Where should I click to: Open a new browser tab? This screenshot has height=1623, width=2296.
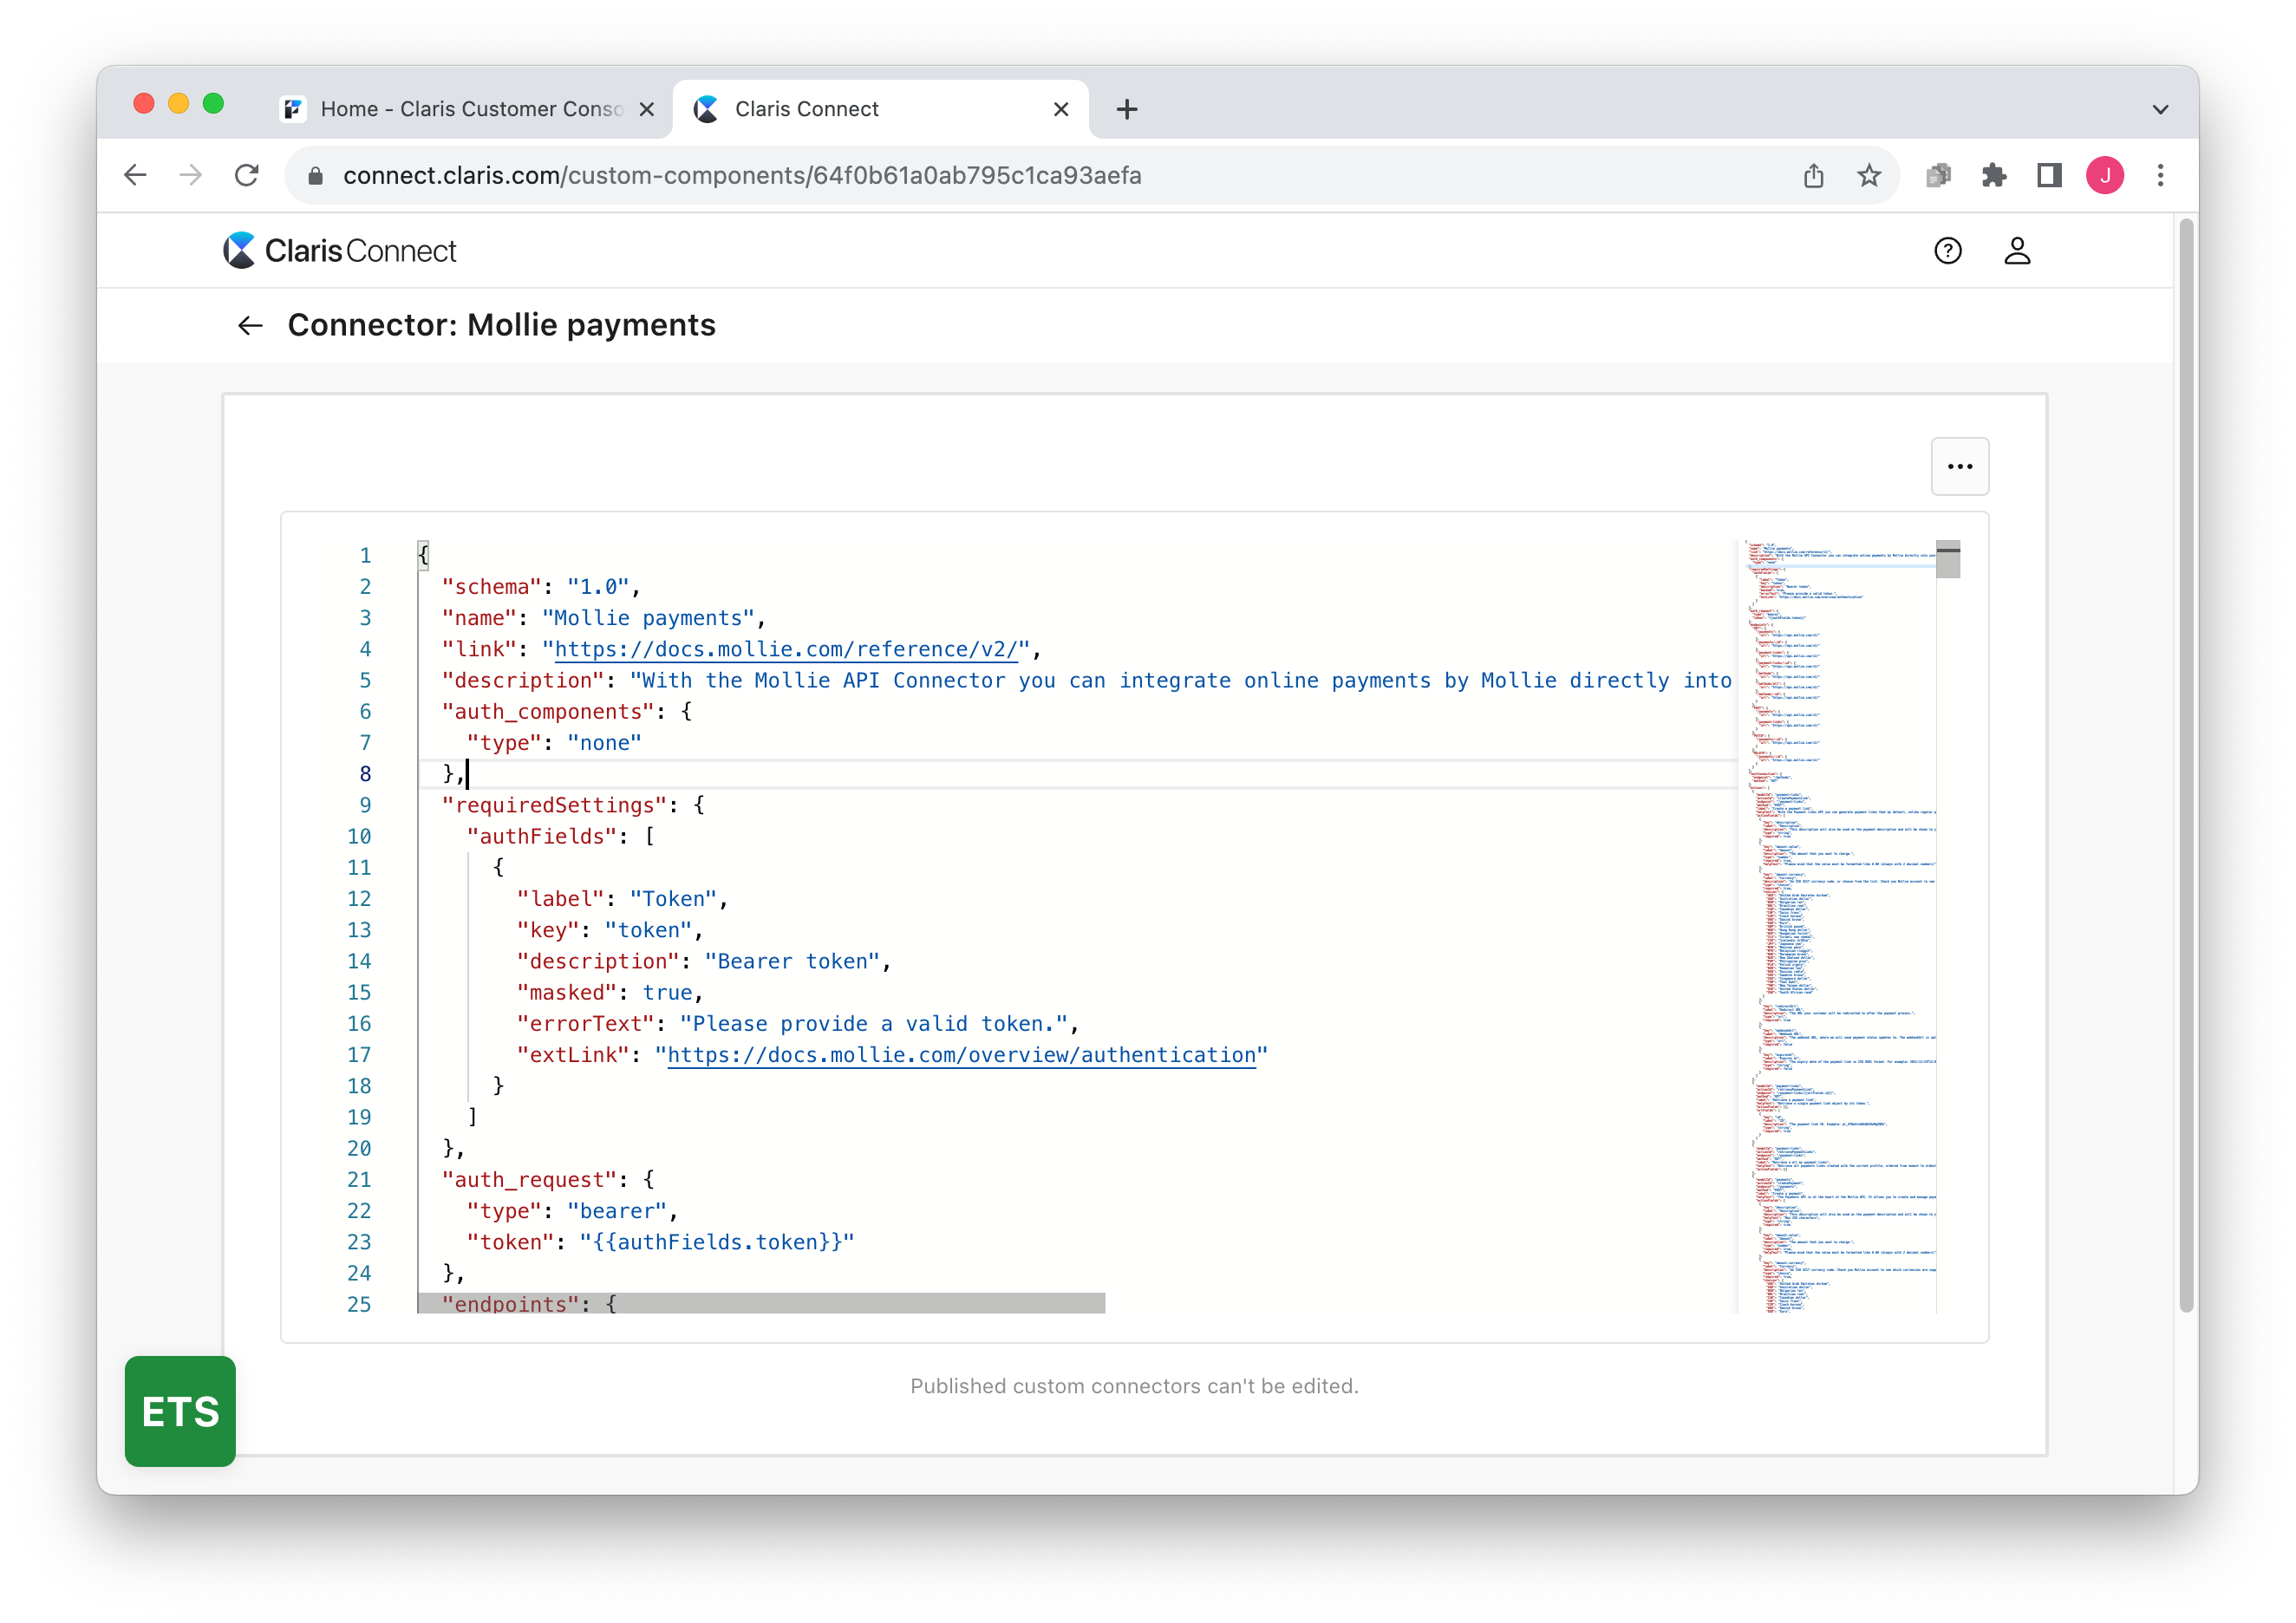click(1127, 110)
